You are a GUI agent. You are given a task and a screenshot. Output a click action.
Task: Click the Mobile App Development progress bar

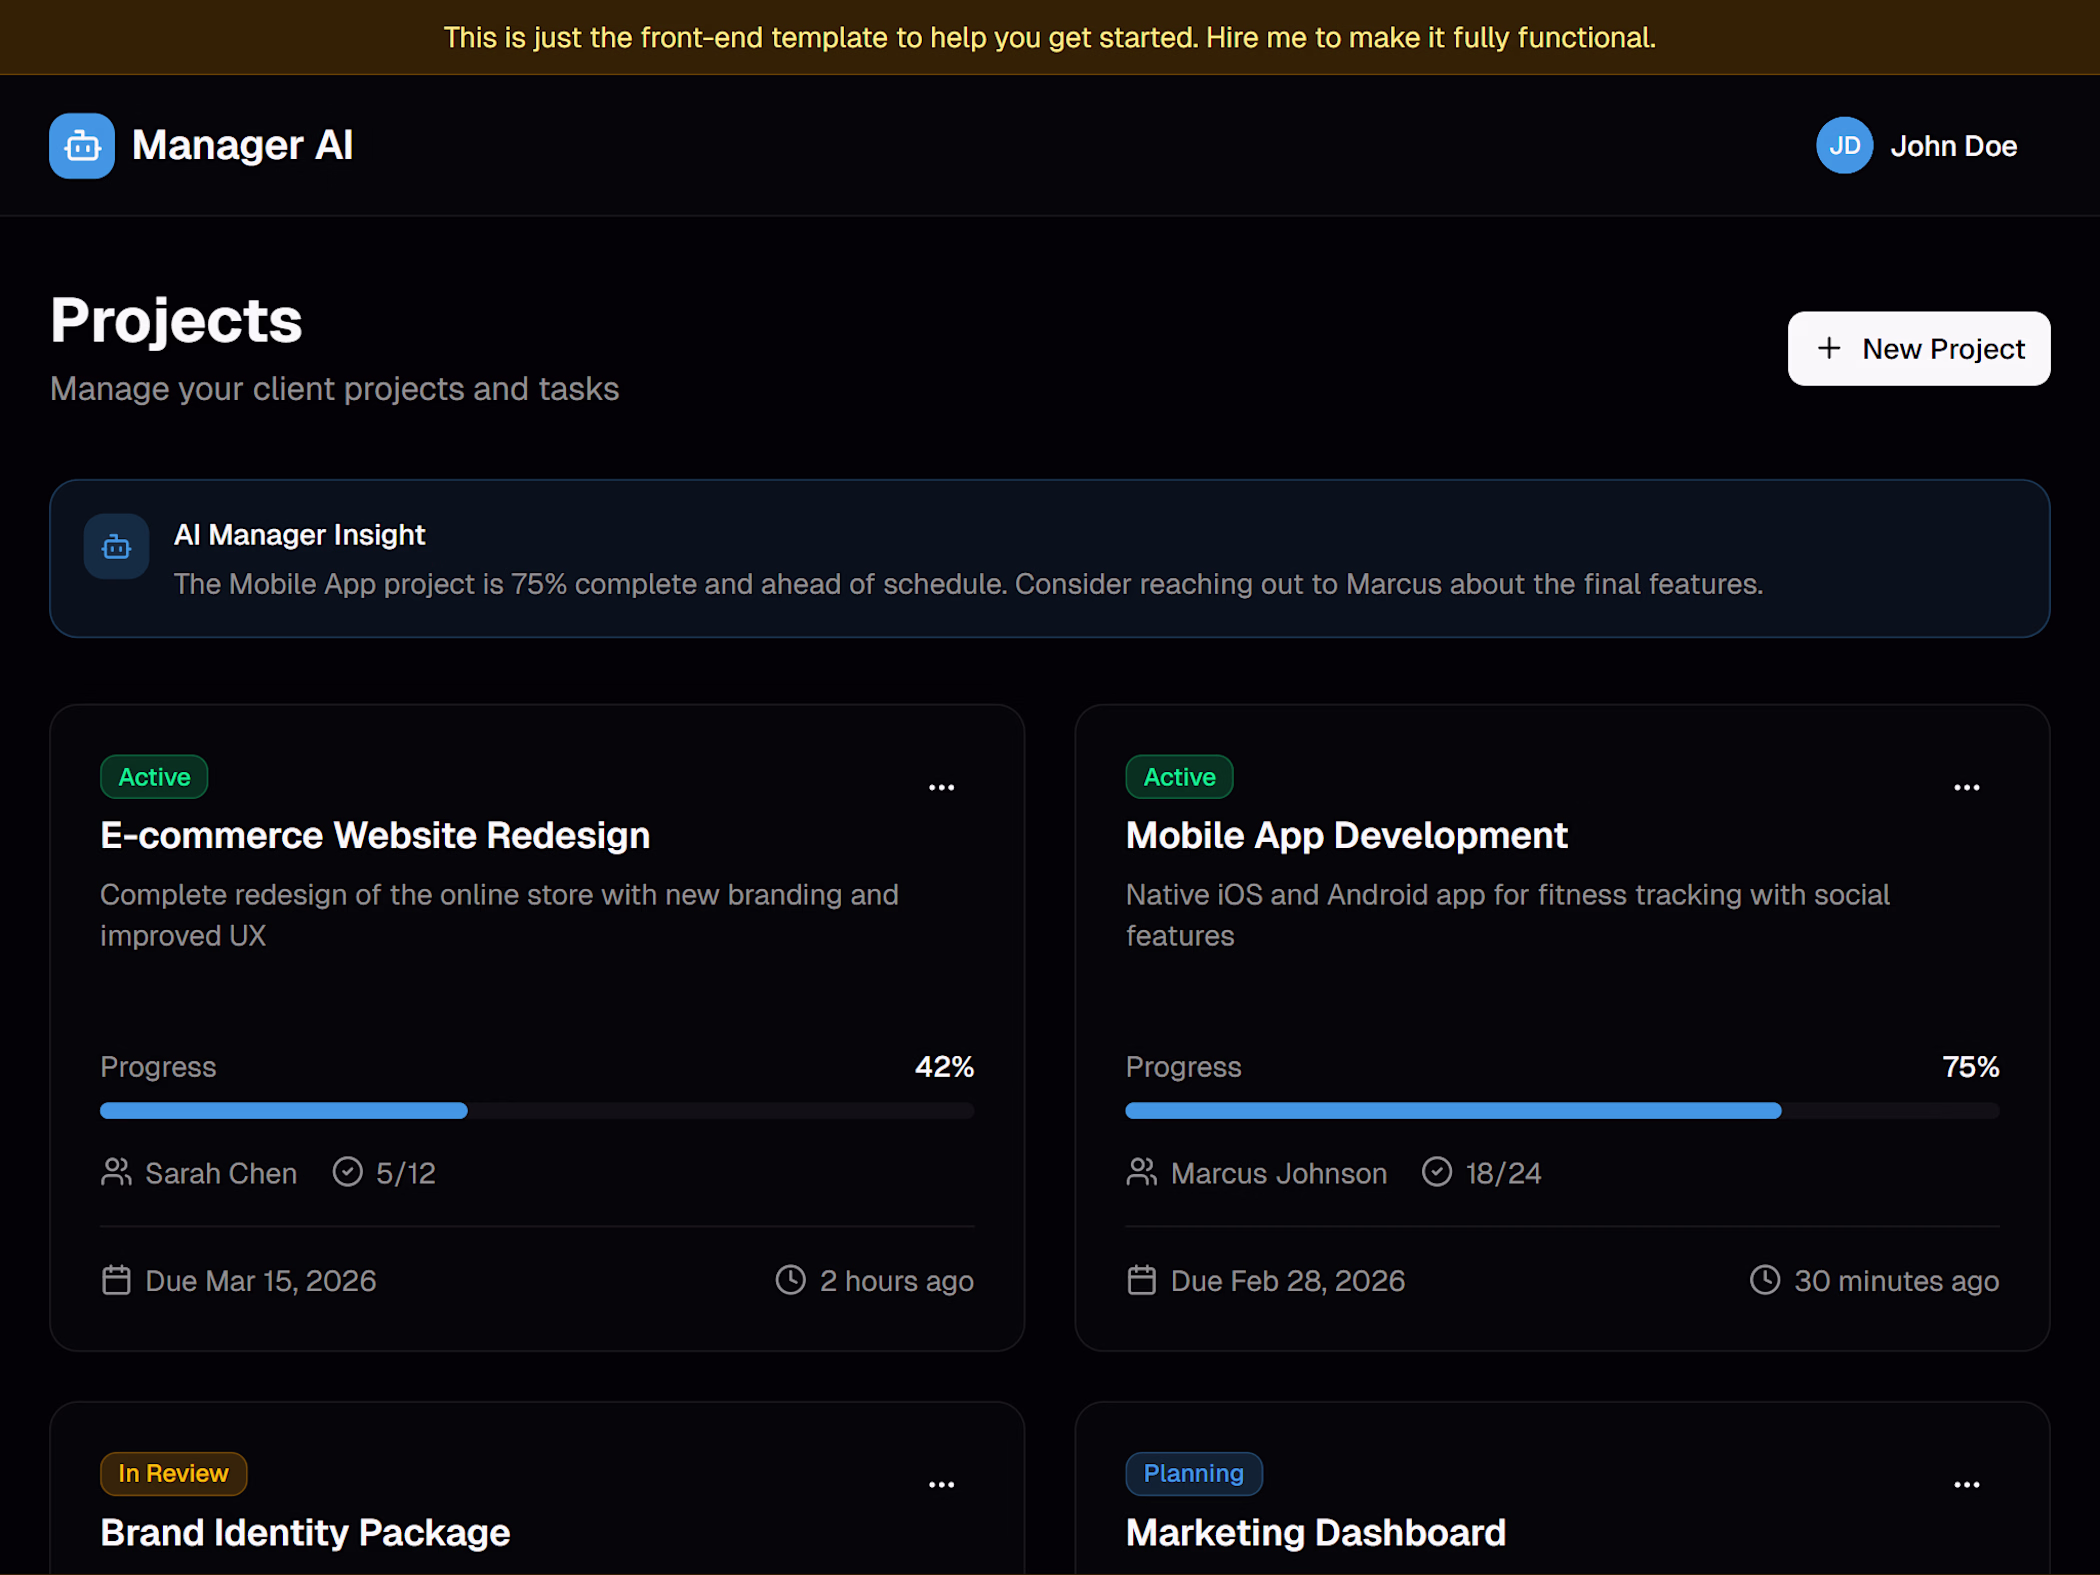click(1561, 1111)
